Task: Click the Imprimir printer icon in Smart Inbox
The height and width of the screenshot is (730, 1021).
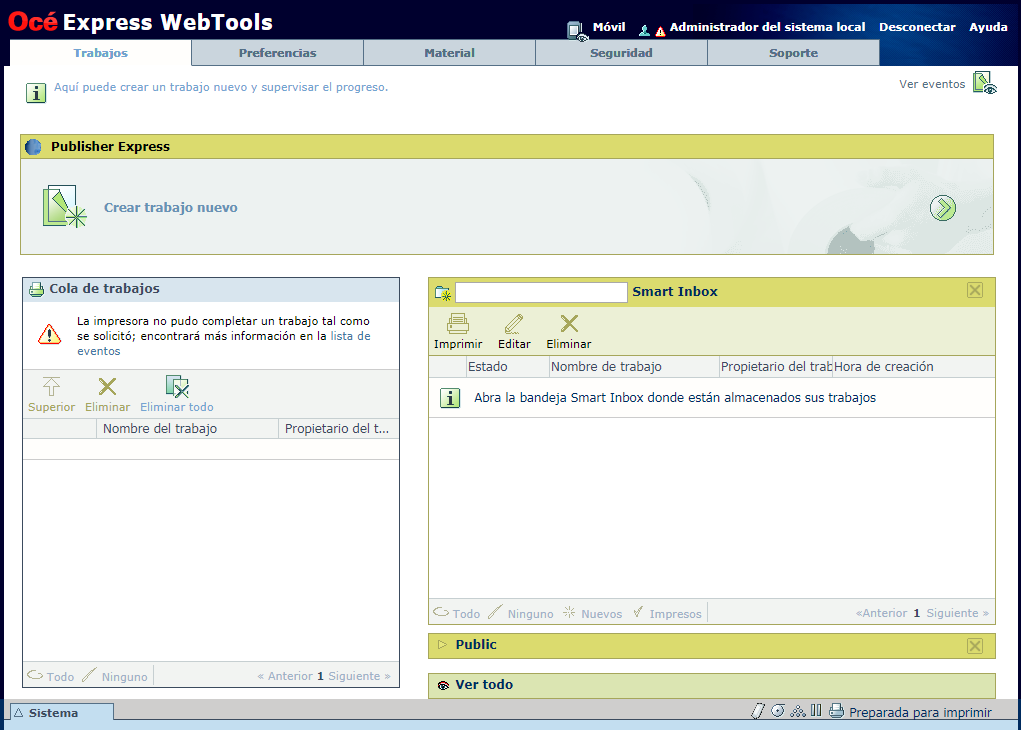Action: [x=458, y=324]
